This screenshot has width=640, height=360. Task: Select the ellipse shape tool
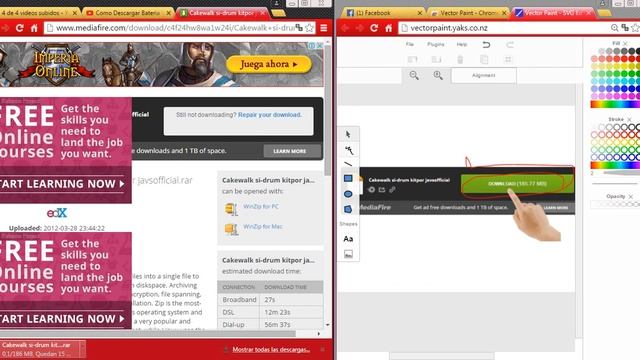click(x=348, y=194)
